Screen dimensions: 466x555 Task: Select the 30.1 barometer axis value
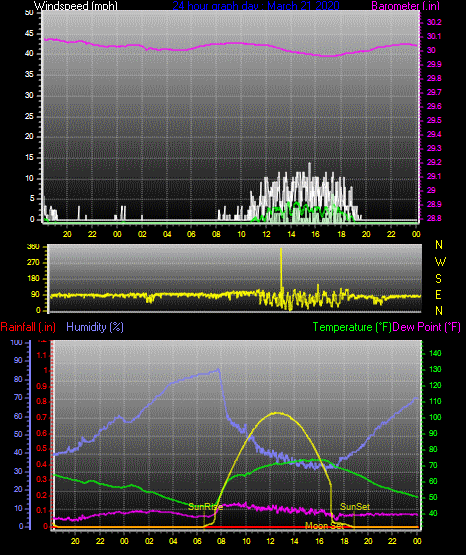pos(434,36)
